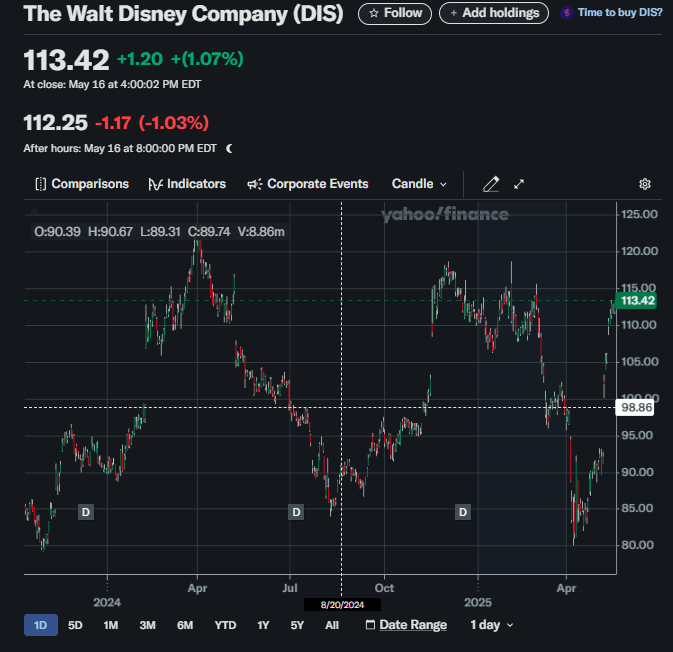Click the after-hours moon icon
Screen dimensions: 673x652
(x=230, y=149)
